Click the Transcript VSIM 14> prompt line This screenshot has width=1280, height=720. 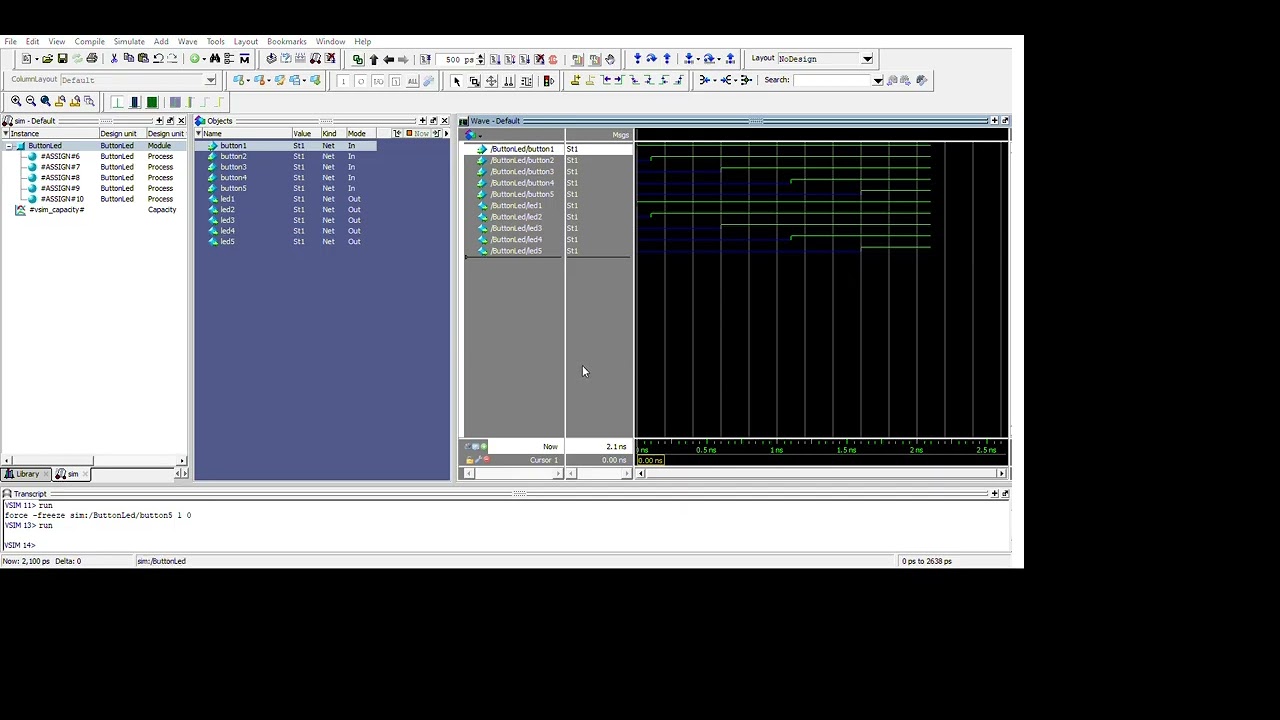[20, 545]
